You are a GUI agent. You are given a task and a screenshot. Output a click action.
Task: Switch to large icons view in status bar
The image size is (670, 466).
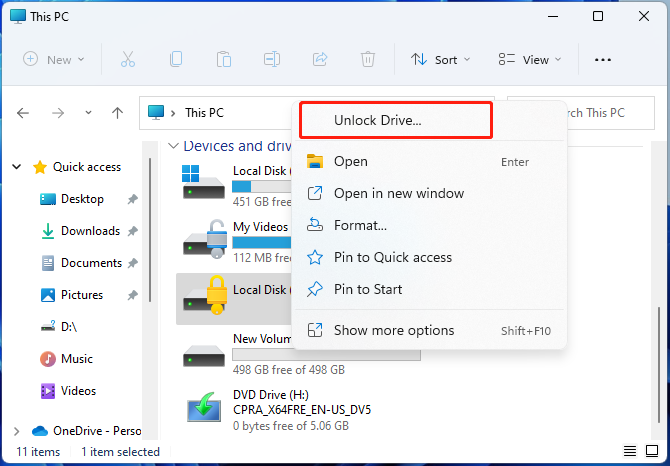[652, 451]
